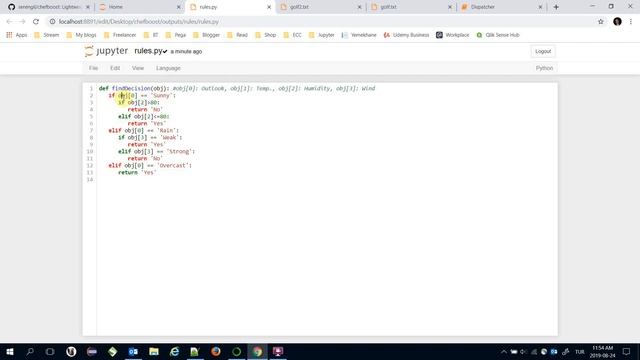Open the Chrome three-dot menu

coord(631,22)
